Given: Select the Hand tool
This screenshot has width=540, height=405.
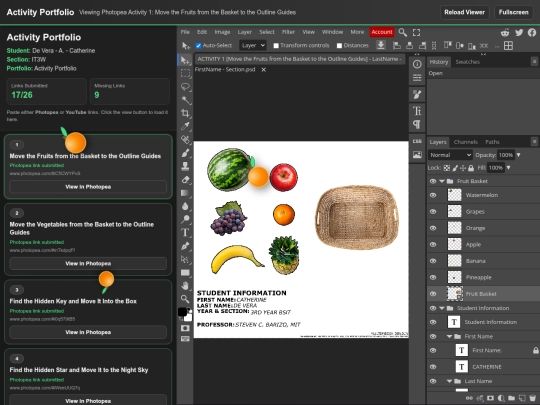Looking at the screenshot, I should [185, 285].
